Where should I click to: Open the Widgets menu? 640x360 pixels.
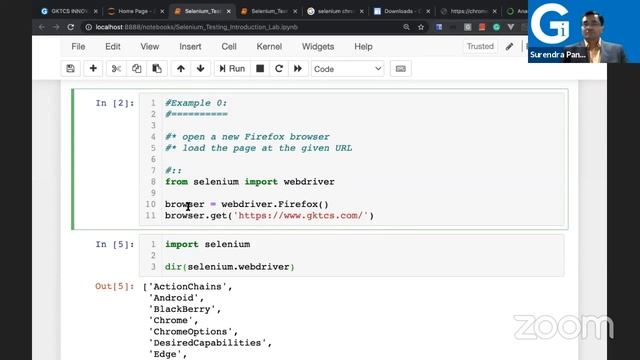318,47
